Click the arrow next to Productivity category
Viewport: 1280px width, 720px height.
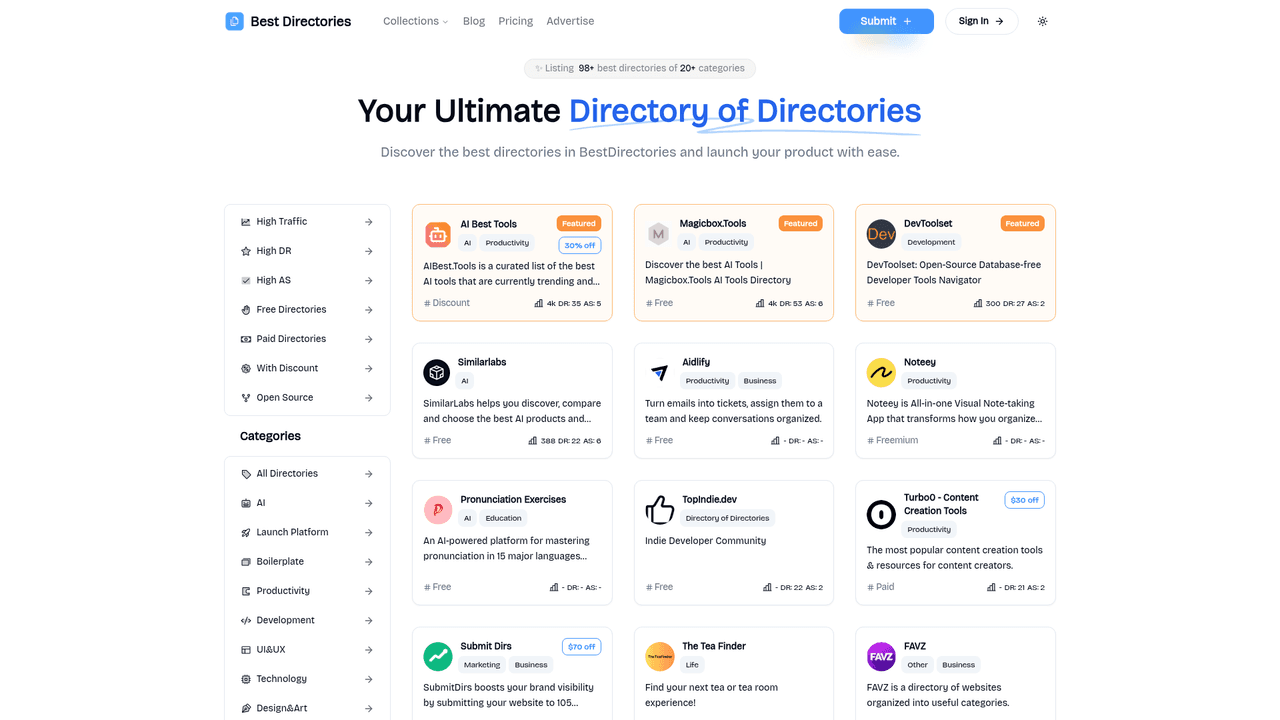[x=369, y=591]
